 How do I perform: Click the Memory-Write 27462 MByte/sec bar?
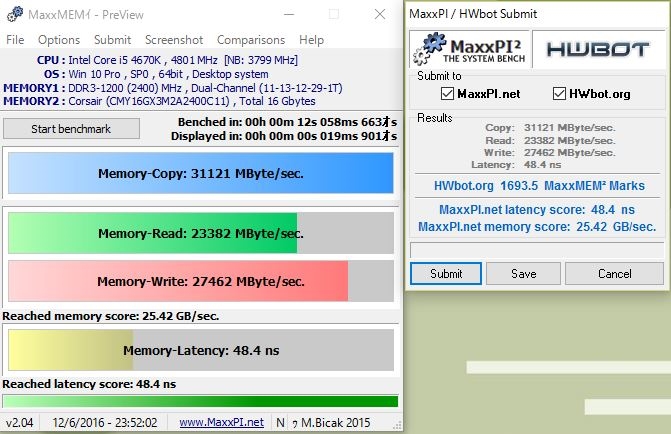click(201, 281)
